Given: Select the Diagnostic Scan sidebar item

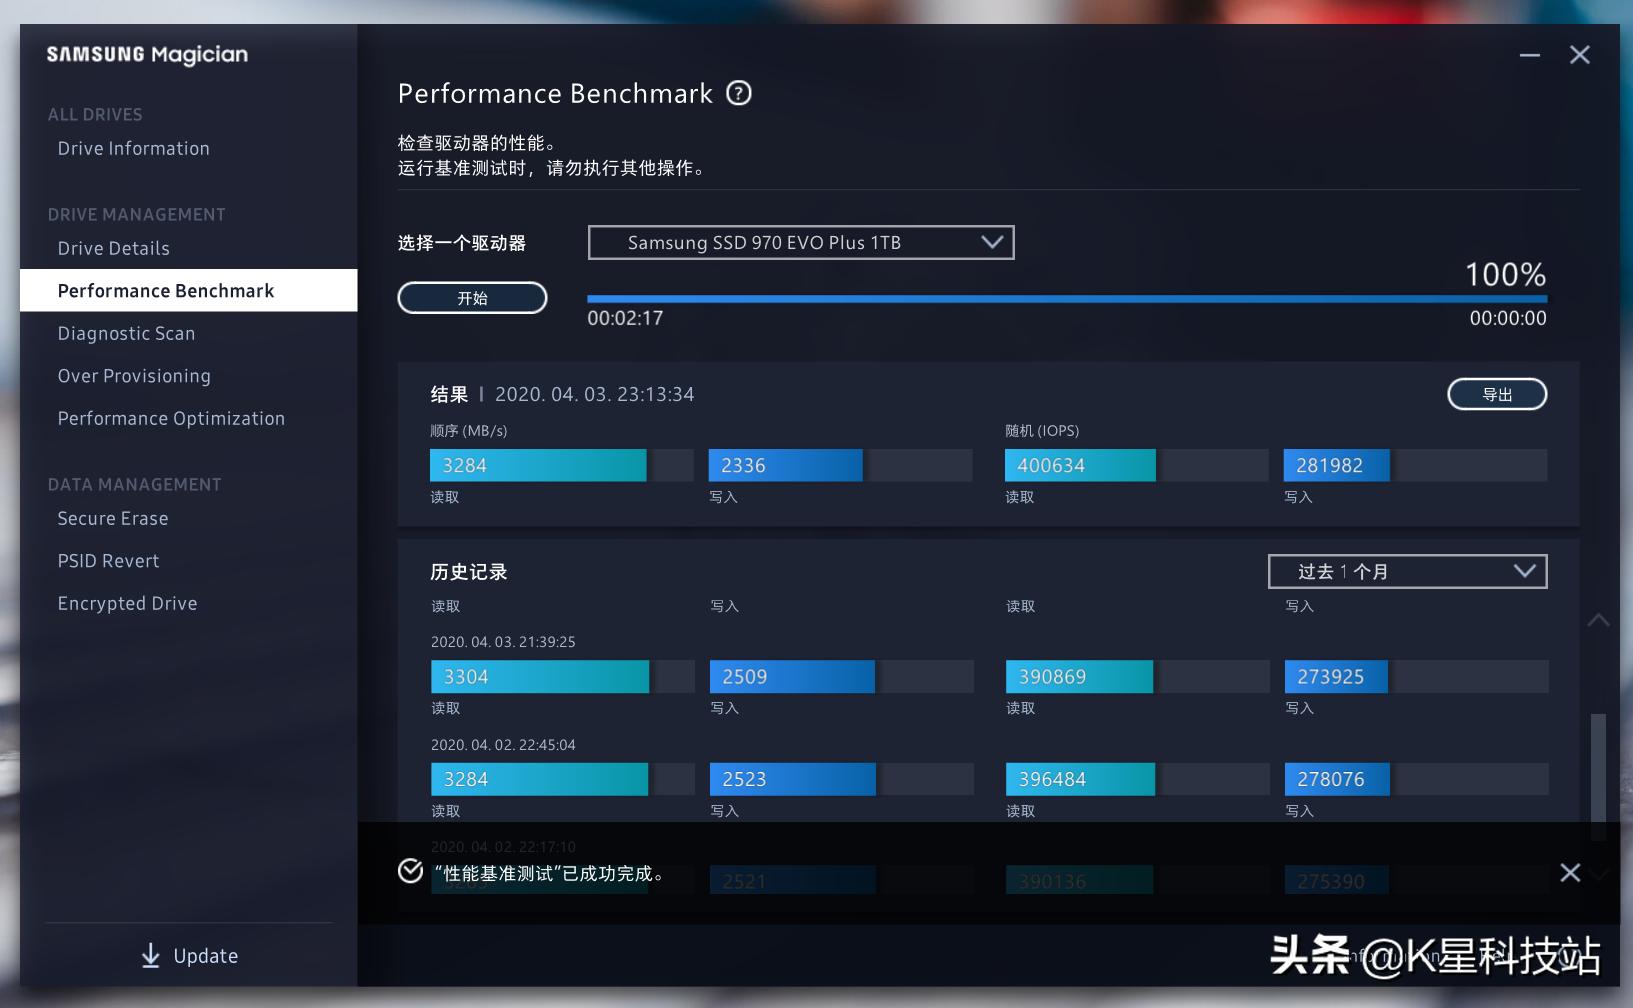Looking at the screenshot, I should (x=126, y=333).
